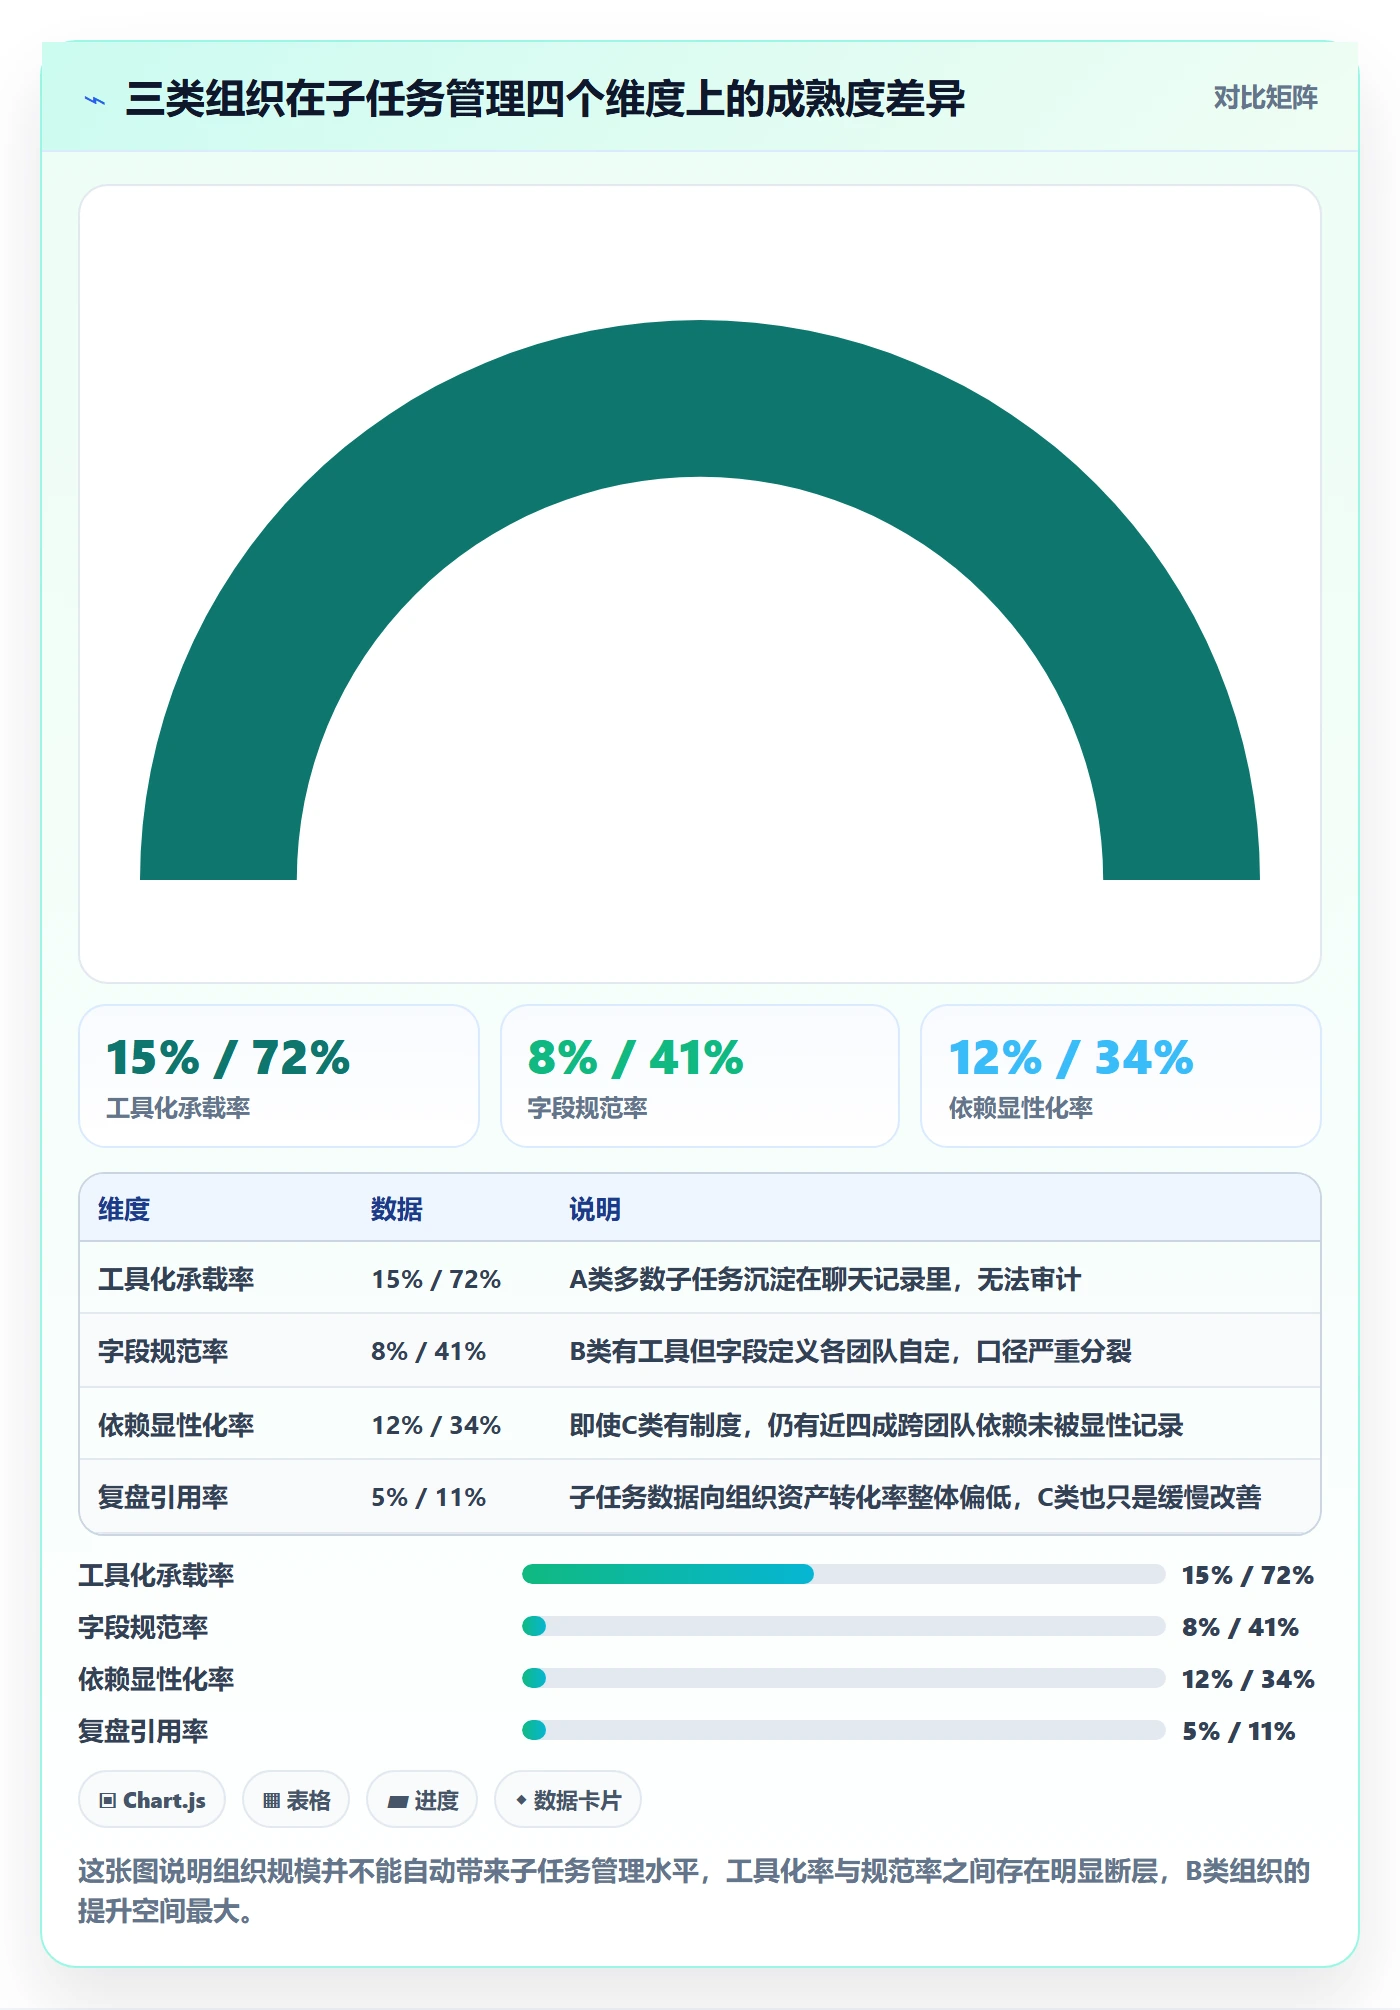Click the 字段规范率 progress bar
Image resolution: width=1400 pixels, height=2010 pixels.
[843, 1626]
